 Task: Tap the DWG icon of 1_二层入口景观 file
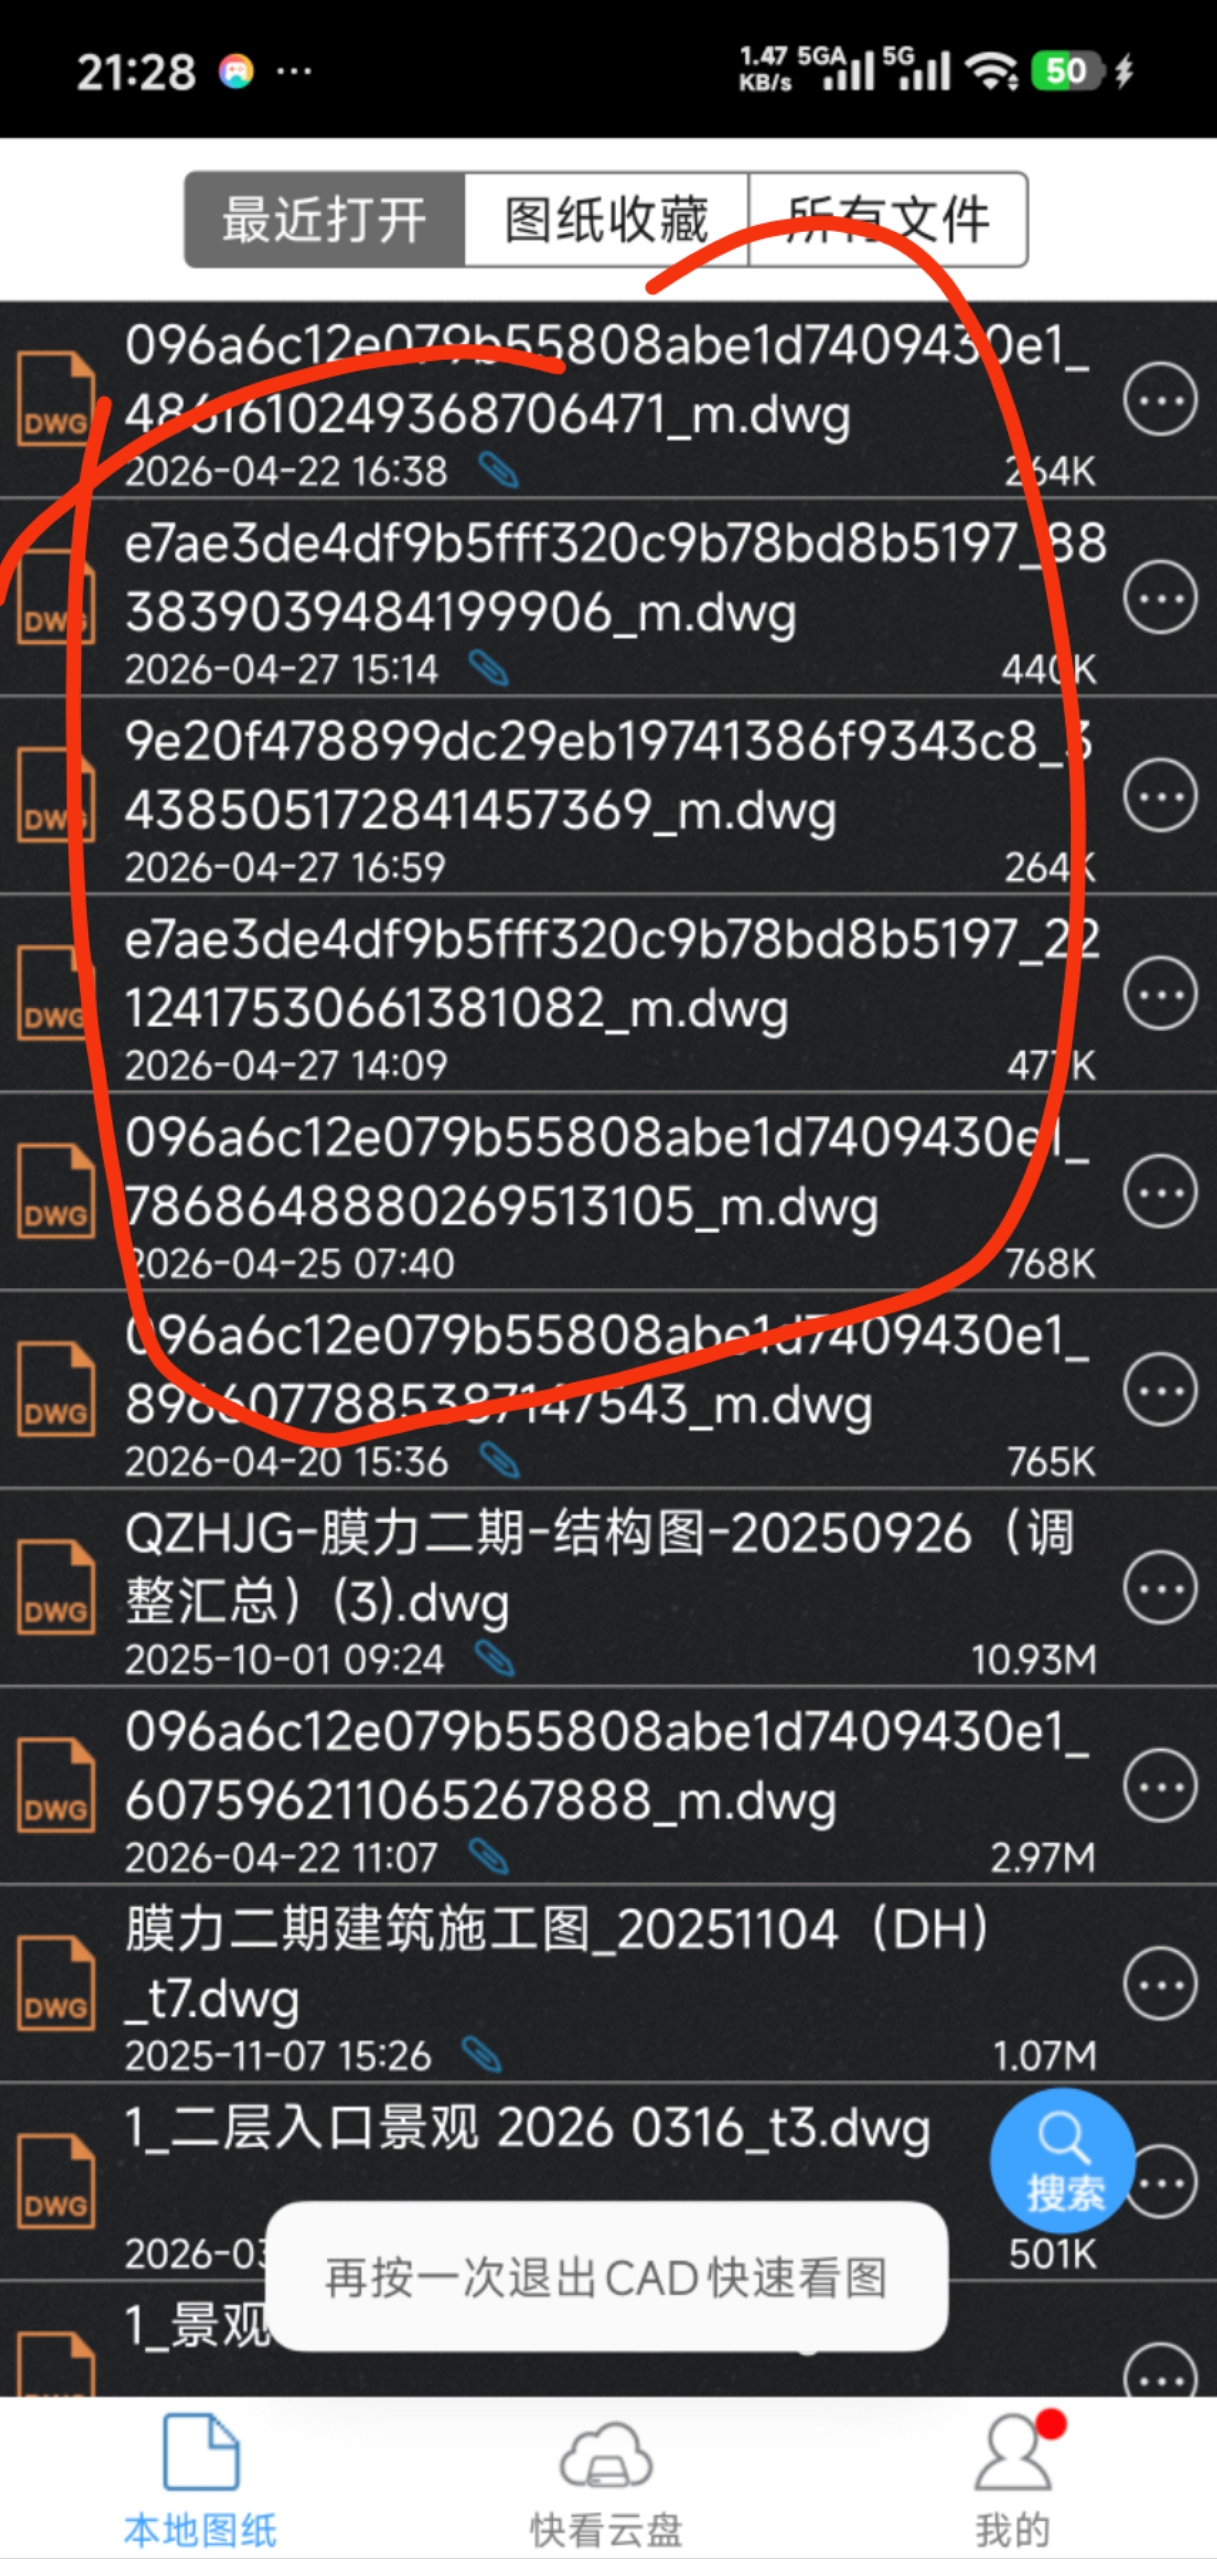coord(57,2181)
